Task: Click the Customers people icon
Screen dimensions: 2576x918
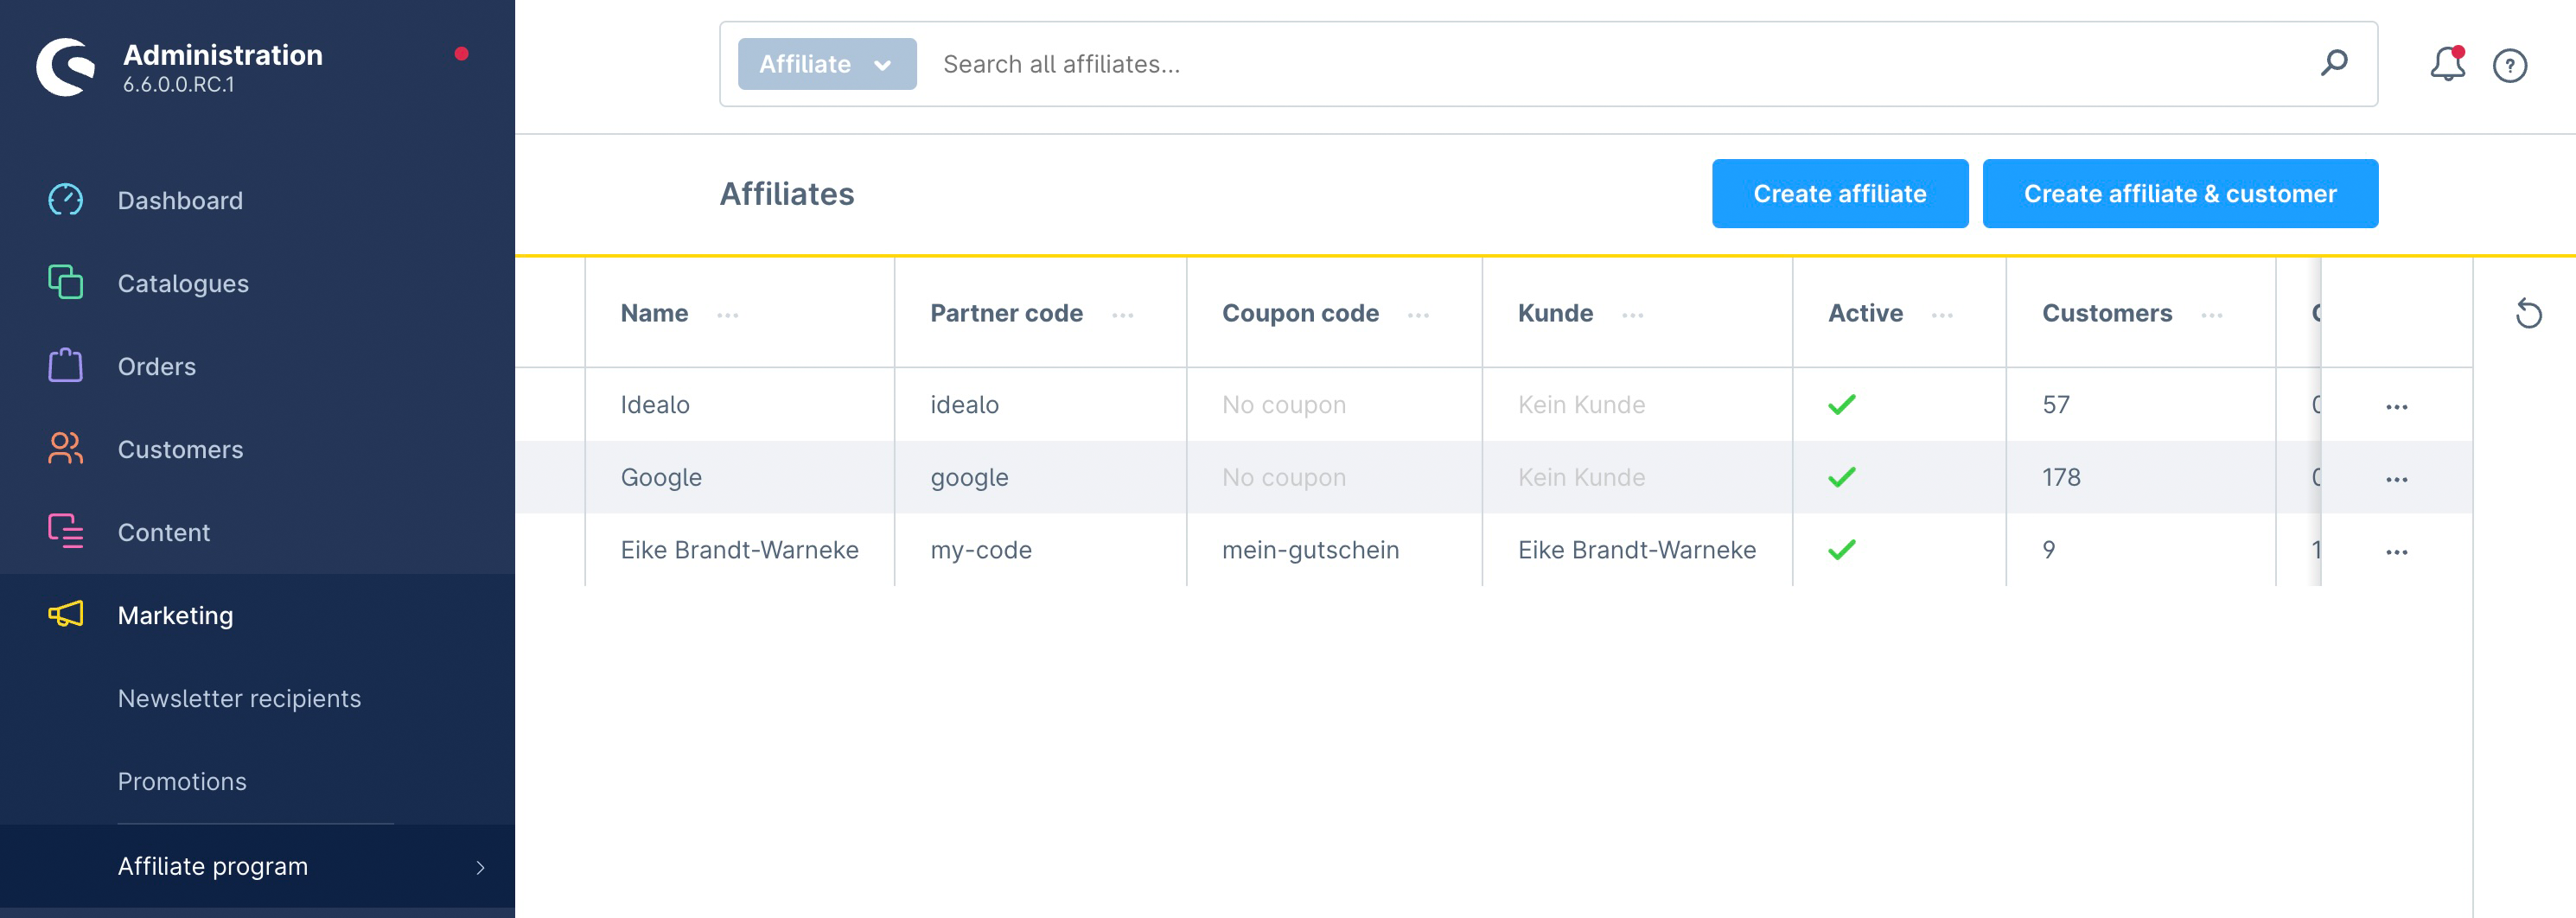Action: pyautogui.click(x=66, y=449)
